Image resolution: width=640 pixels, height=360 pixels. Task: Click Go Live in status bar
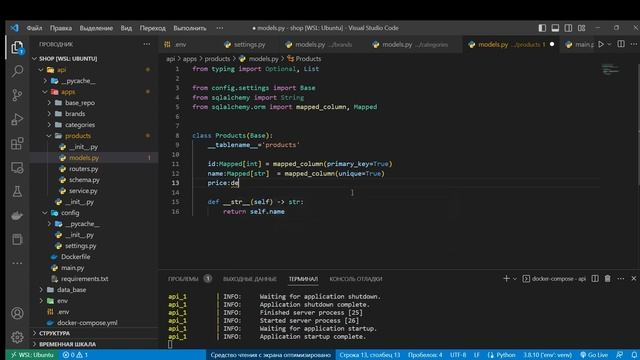click(x=594, y=355)
